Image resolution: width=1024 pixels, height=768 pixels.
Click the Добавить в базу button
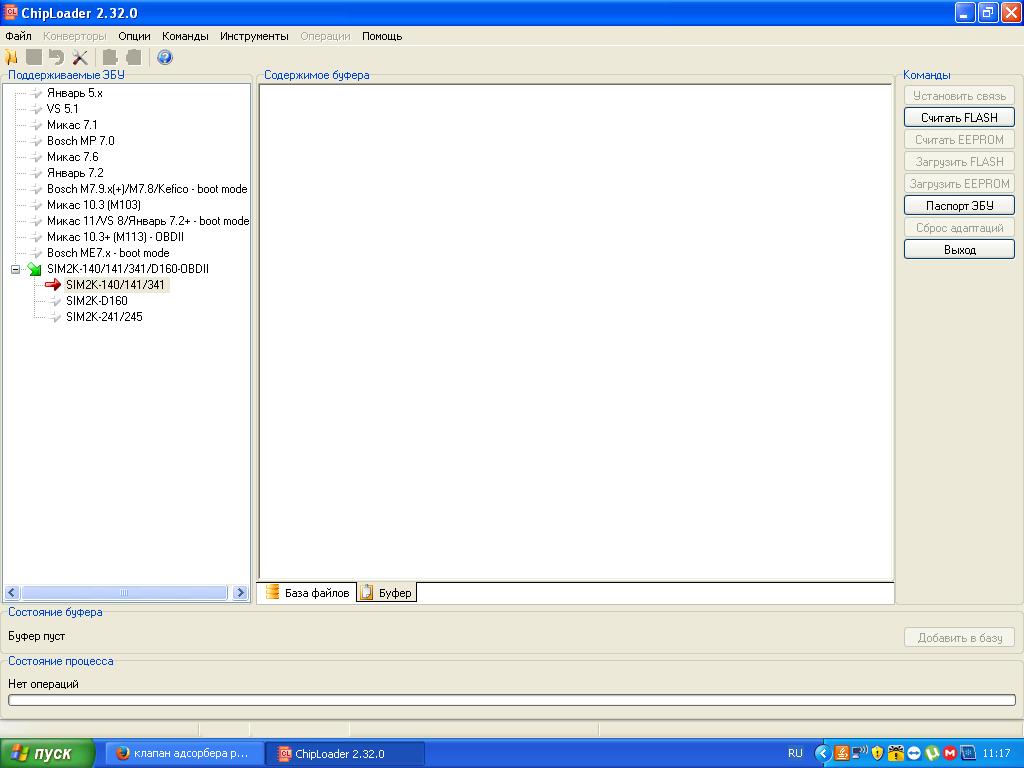click(x=959, y=637)
